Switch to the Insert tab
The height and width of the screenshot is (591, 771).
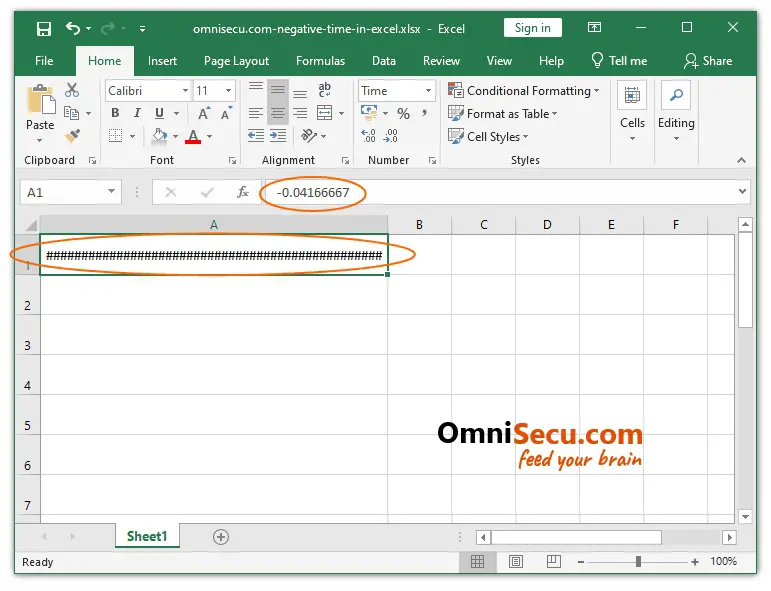[162, 60]
